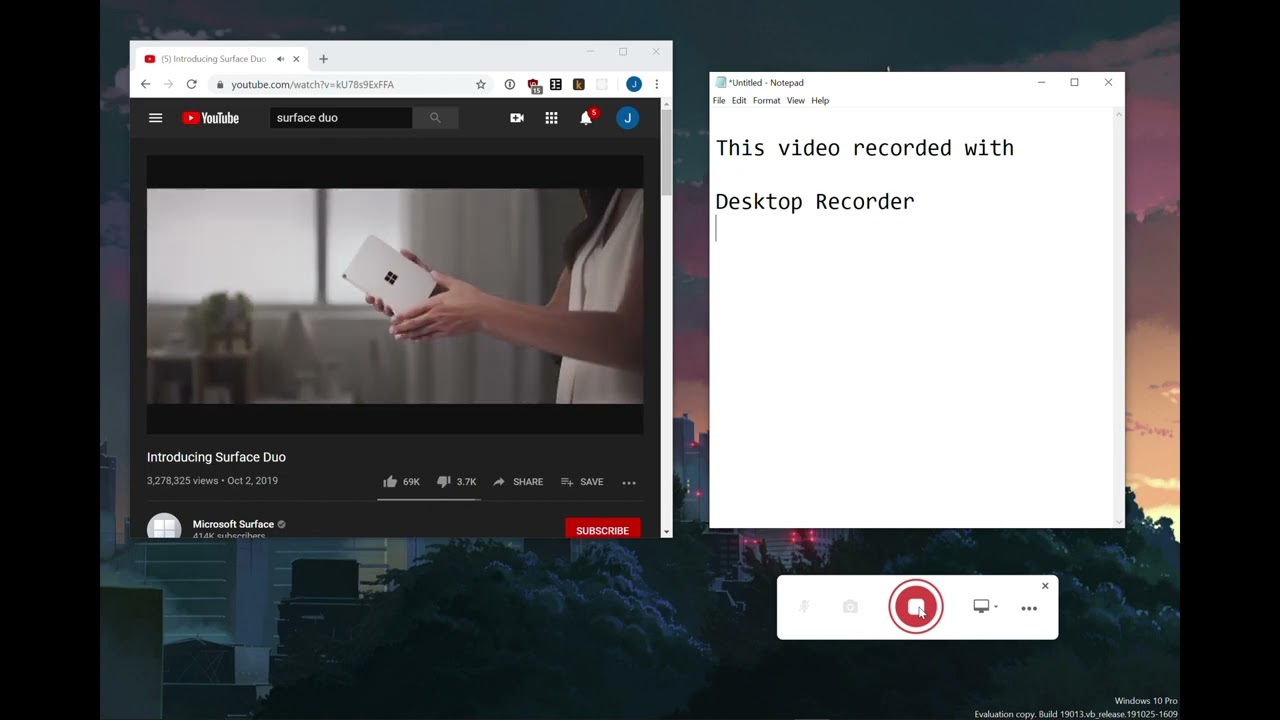The image size is (1280, 720).
Task: Like the video (69K)
Action: click(x=401, y=482)
